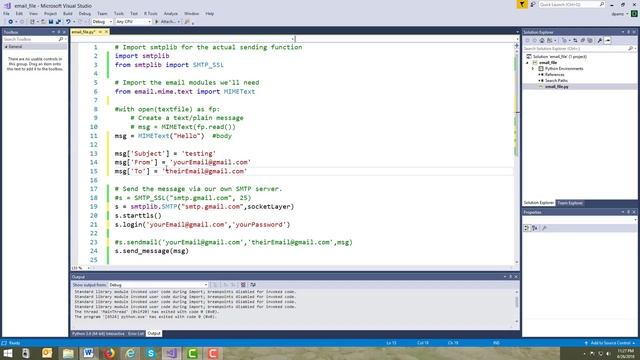The image size is (640, 360).
Task: Click the Show All Files icon
Action: (590, 40)
